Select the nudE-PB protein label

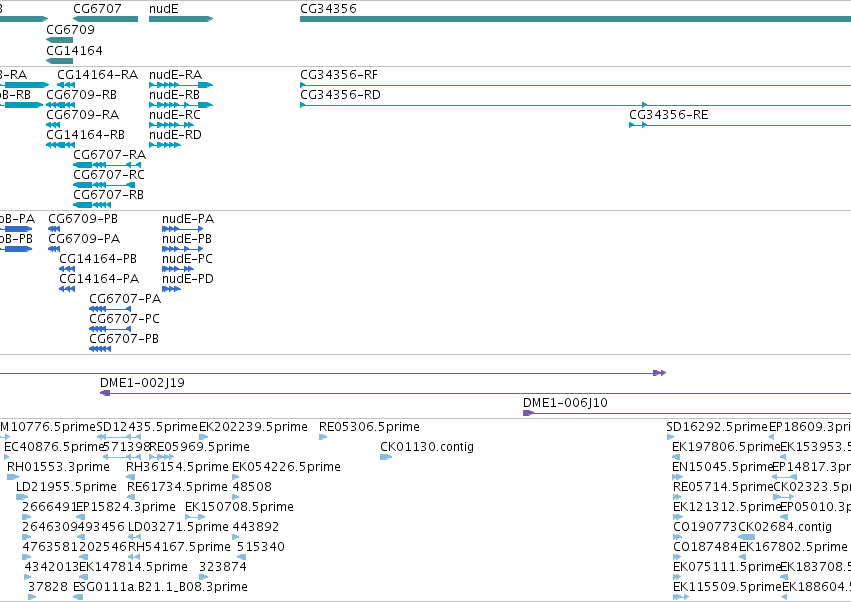187,239
